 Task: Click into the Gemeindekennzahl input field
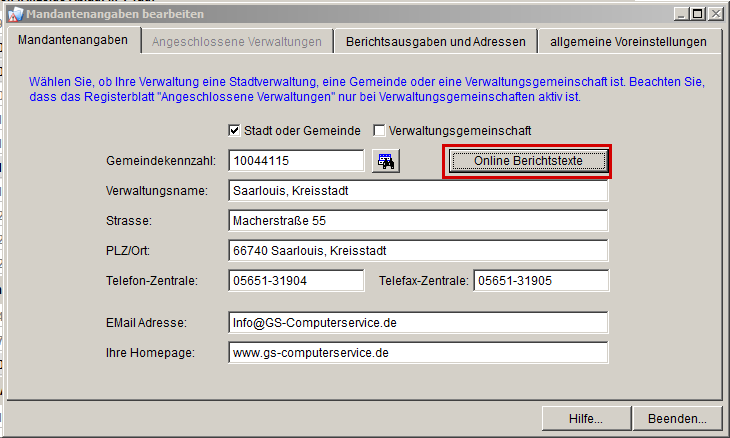296,161
